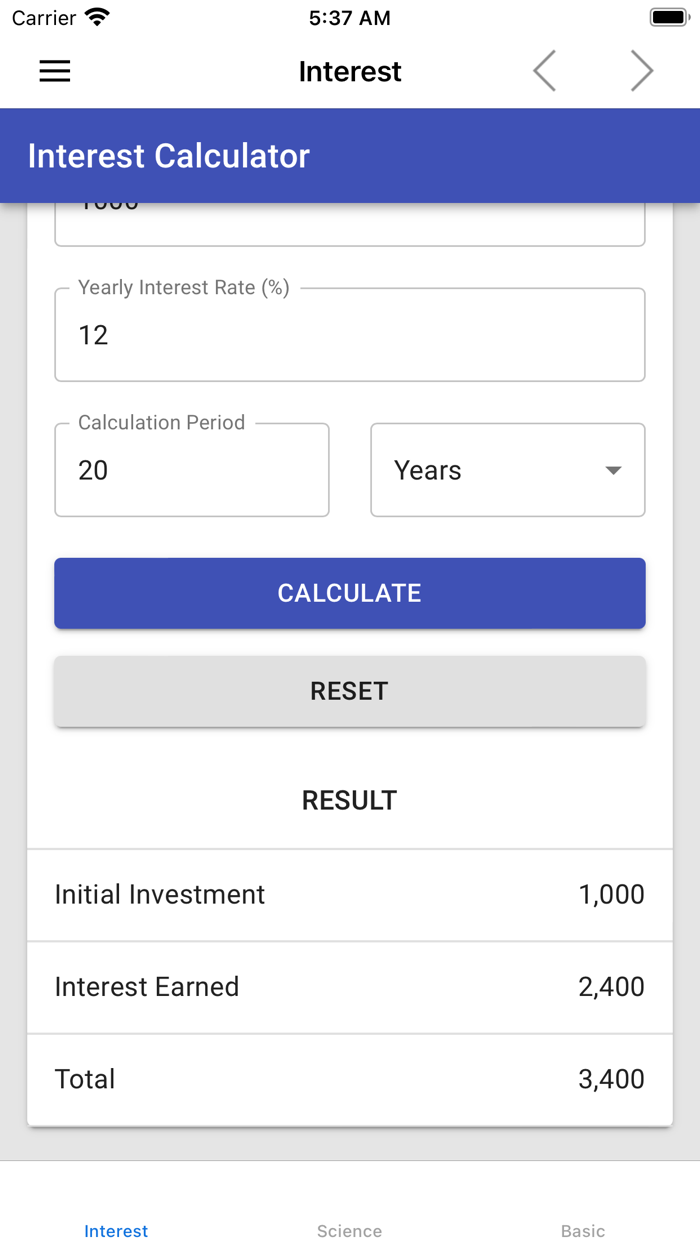Screen dimensions: 700x1244
Task: Switch to the Science calculator tab
Action: (x=349, y=1231)
